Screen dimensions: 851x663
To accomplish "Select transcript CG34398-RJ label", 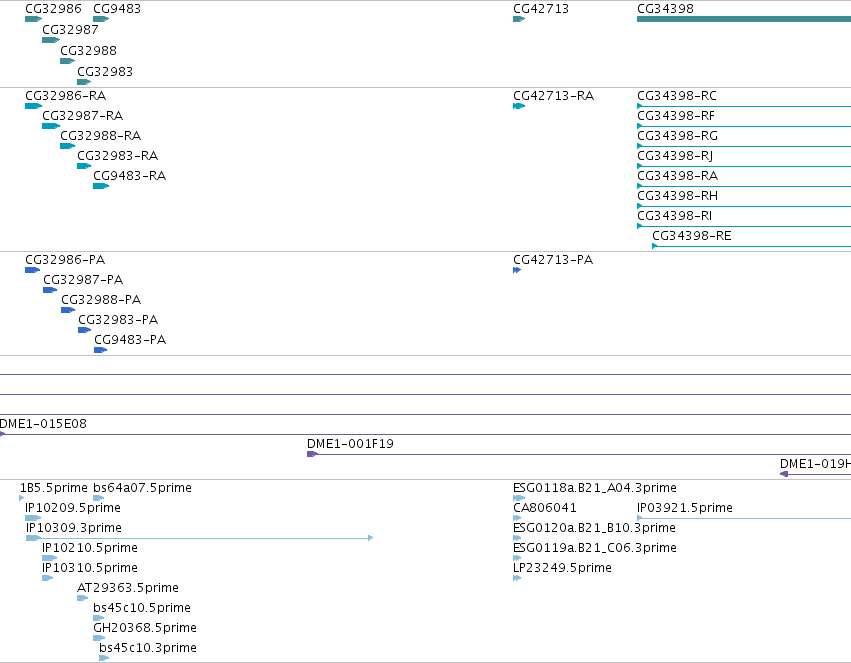I will [x=675, y=156].
